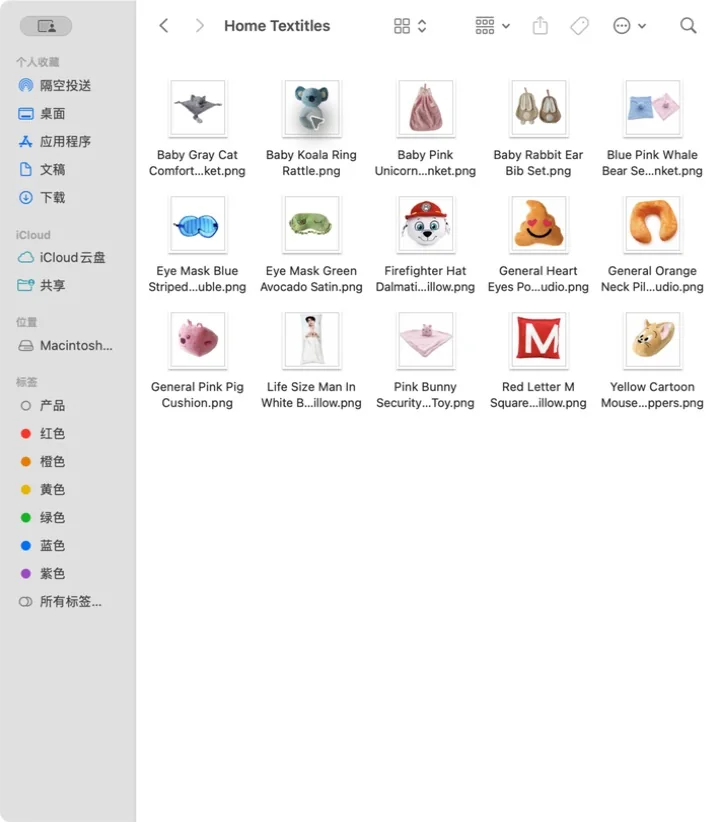The width and height of the screenshot is (716, 822).
Task: Select General Heart Eyes Poop thumbnail
Action: (539, 224)
